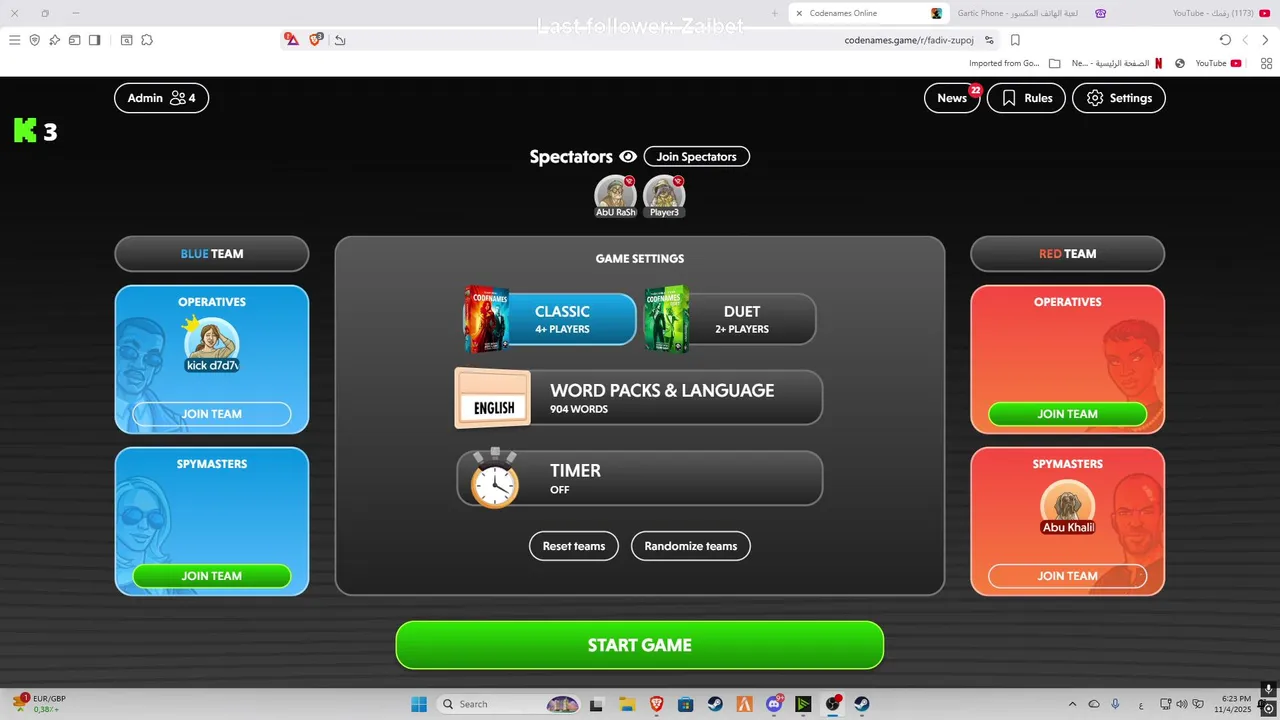Open Brave browser from taskbar
This screenshot has width=1280, height=720.
point(656,704)
